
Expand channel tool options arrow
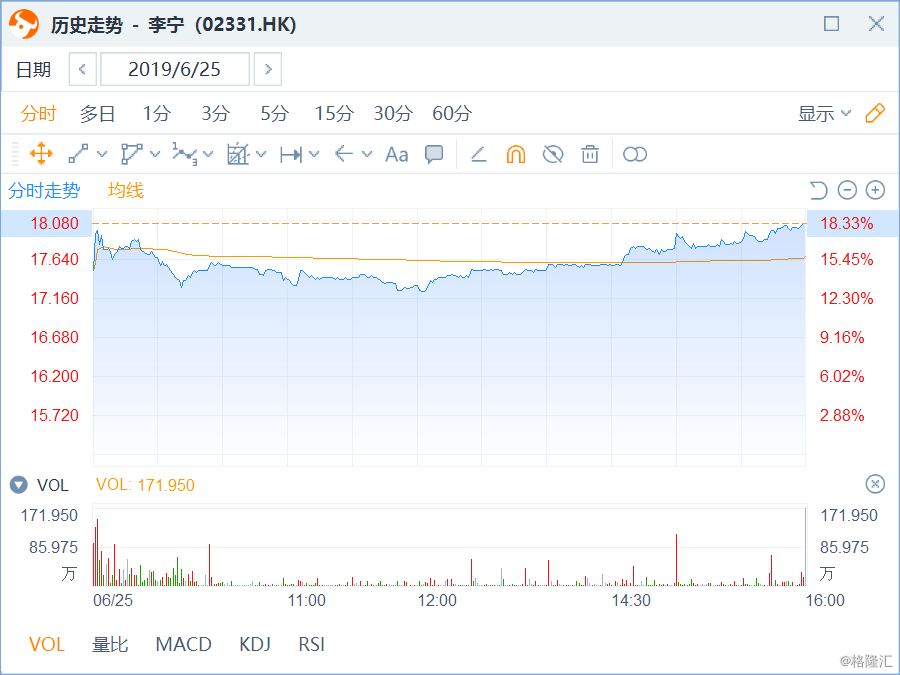click(x=155, y=154)
